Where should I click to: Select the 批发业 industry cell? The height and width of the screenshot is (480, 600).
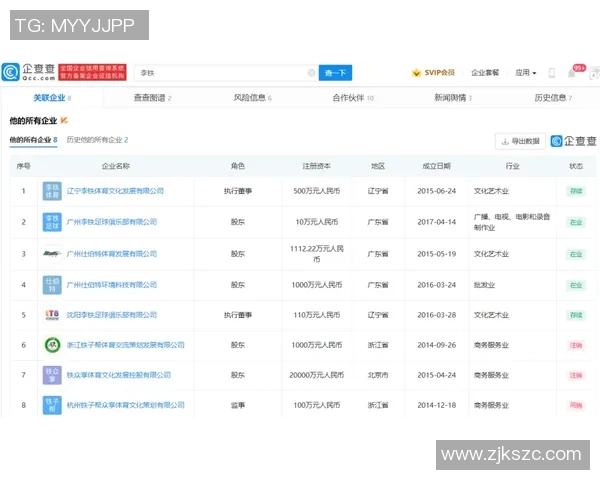point(484,285)
